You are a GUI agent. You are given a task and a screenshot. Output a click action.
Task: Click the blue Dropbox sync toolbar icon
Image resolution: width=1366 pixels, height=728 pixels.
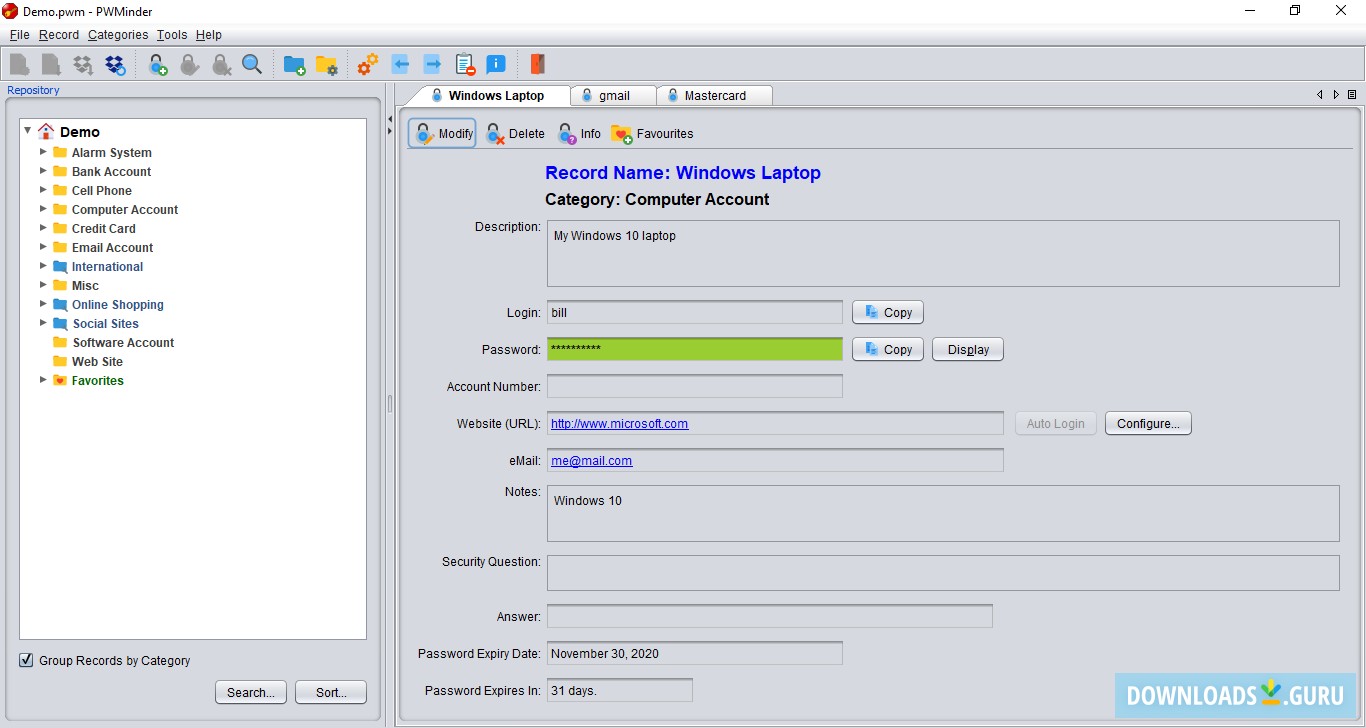pos(116,65)
